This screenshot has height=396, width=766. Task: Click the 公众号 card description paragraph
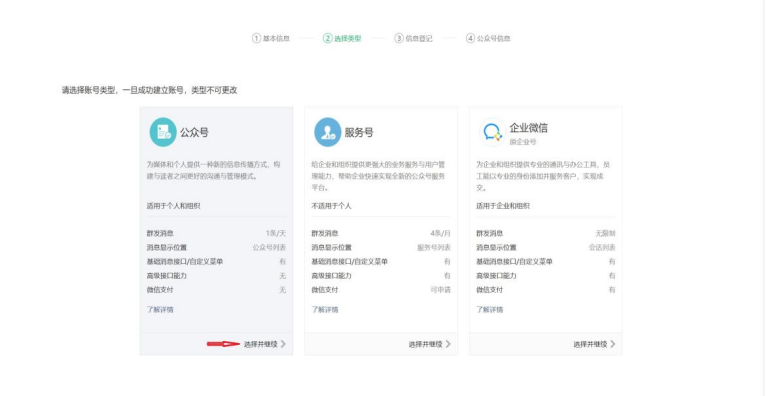214,170
